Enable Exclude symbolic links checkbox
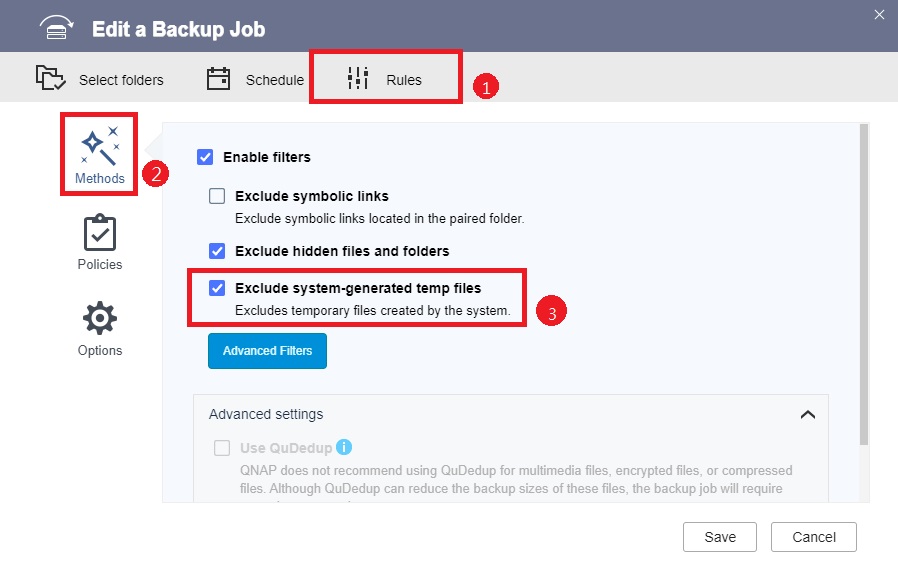The height and width of the screenshot is (567, 898). 217,196
